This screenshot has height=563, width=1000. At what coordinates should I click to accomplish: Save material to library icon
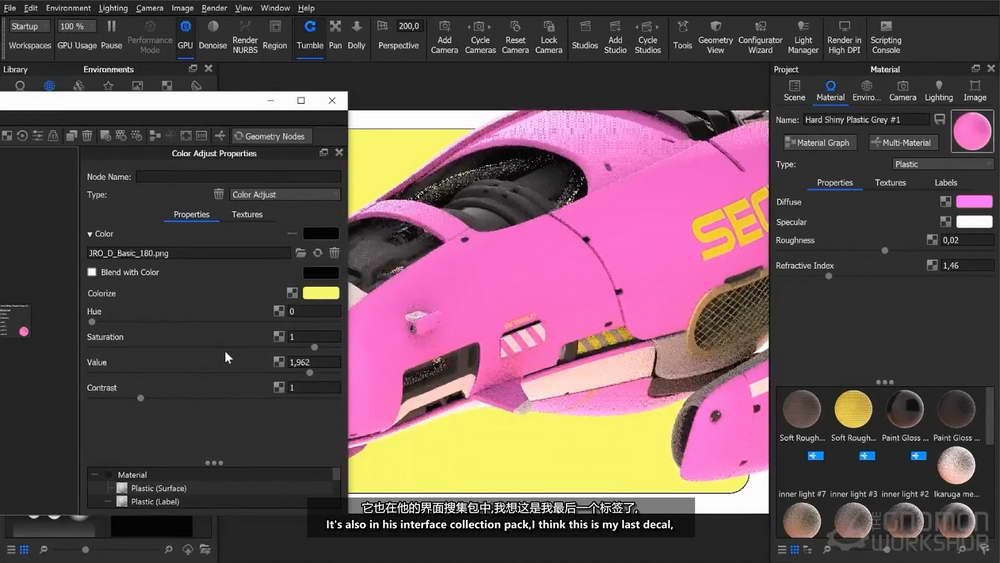click(939, 119)
